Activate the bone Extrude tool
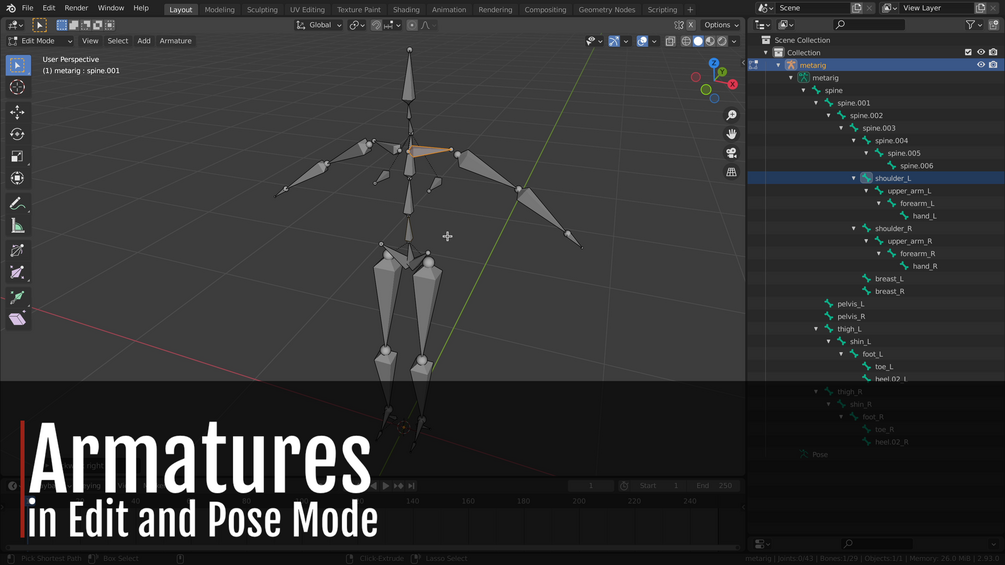The width and height of the screenshot is (1005, 565). point(17,297)
